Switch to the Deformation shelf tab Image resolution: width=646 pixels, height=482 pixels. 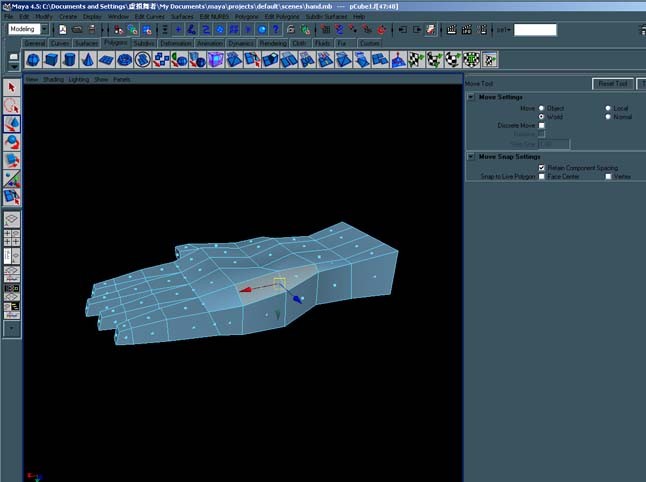(x=176, y=43)
